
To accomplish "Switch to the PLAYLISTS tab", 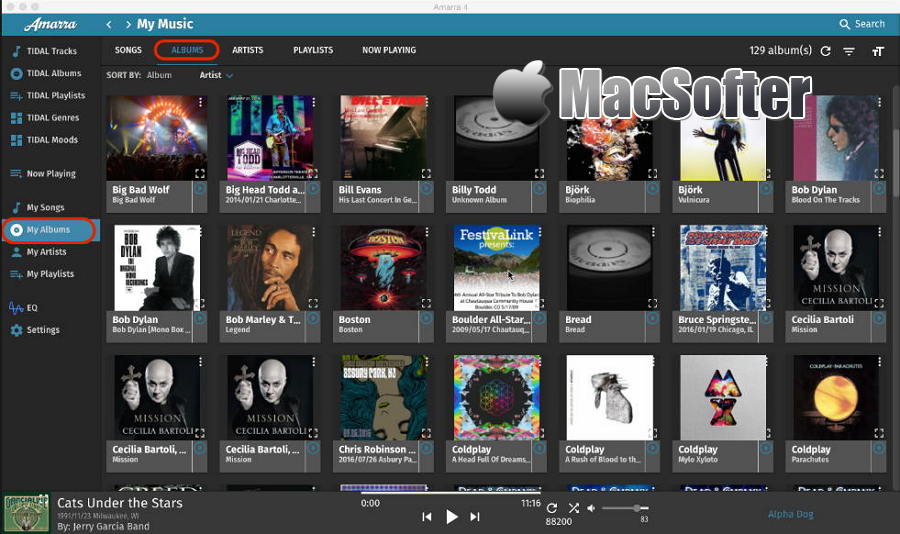I will click(x=313, y=50).
